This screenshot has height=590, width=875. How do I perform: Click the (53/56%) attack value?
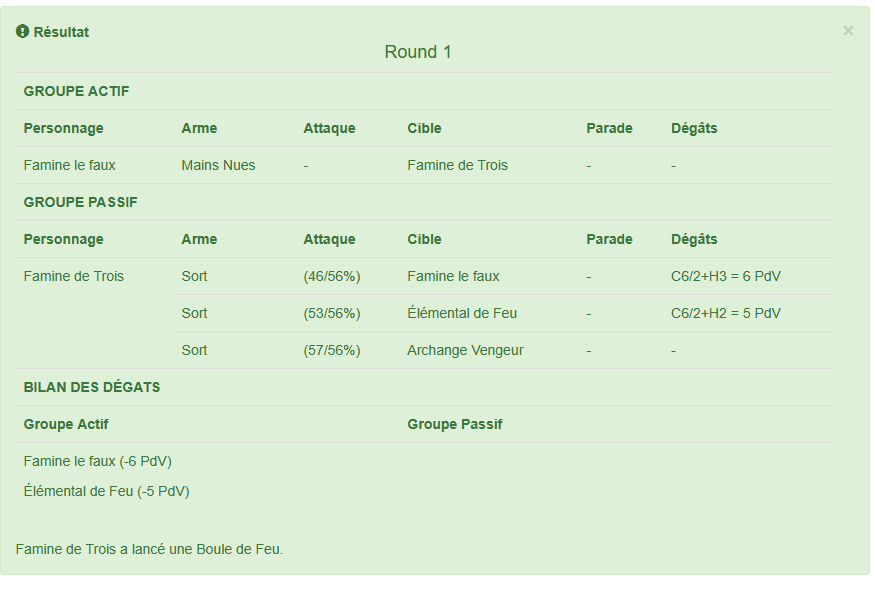click(x=332, y=313)
